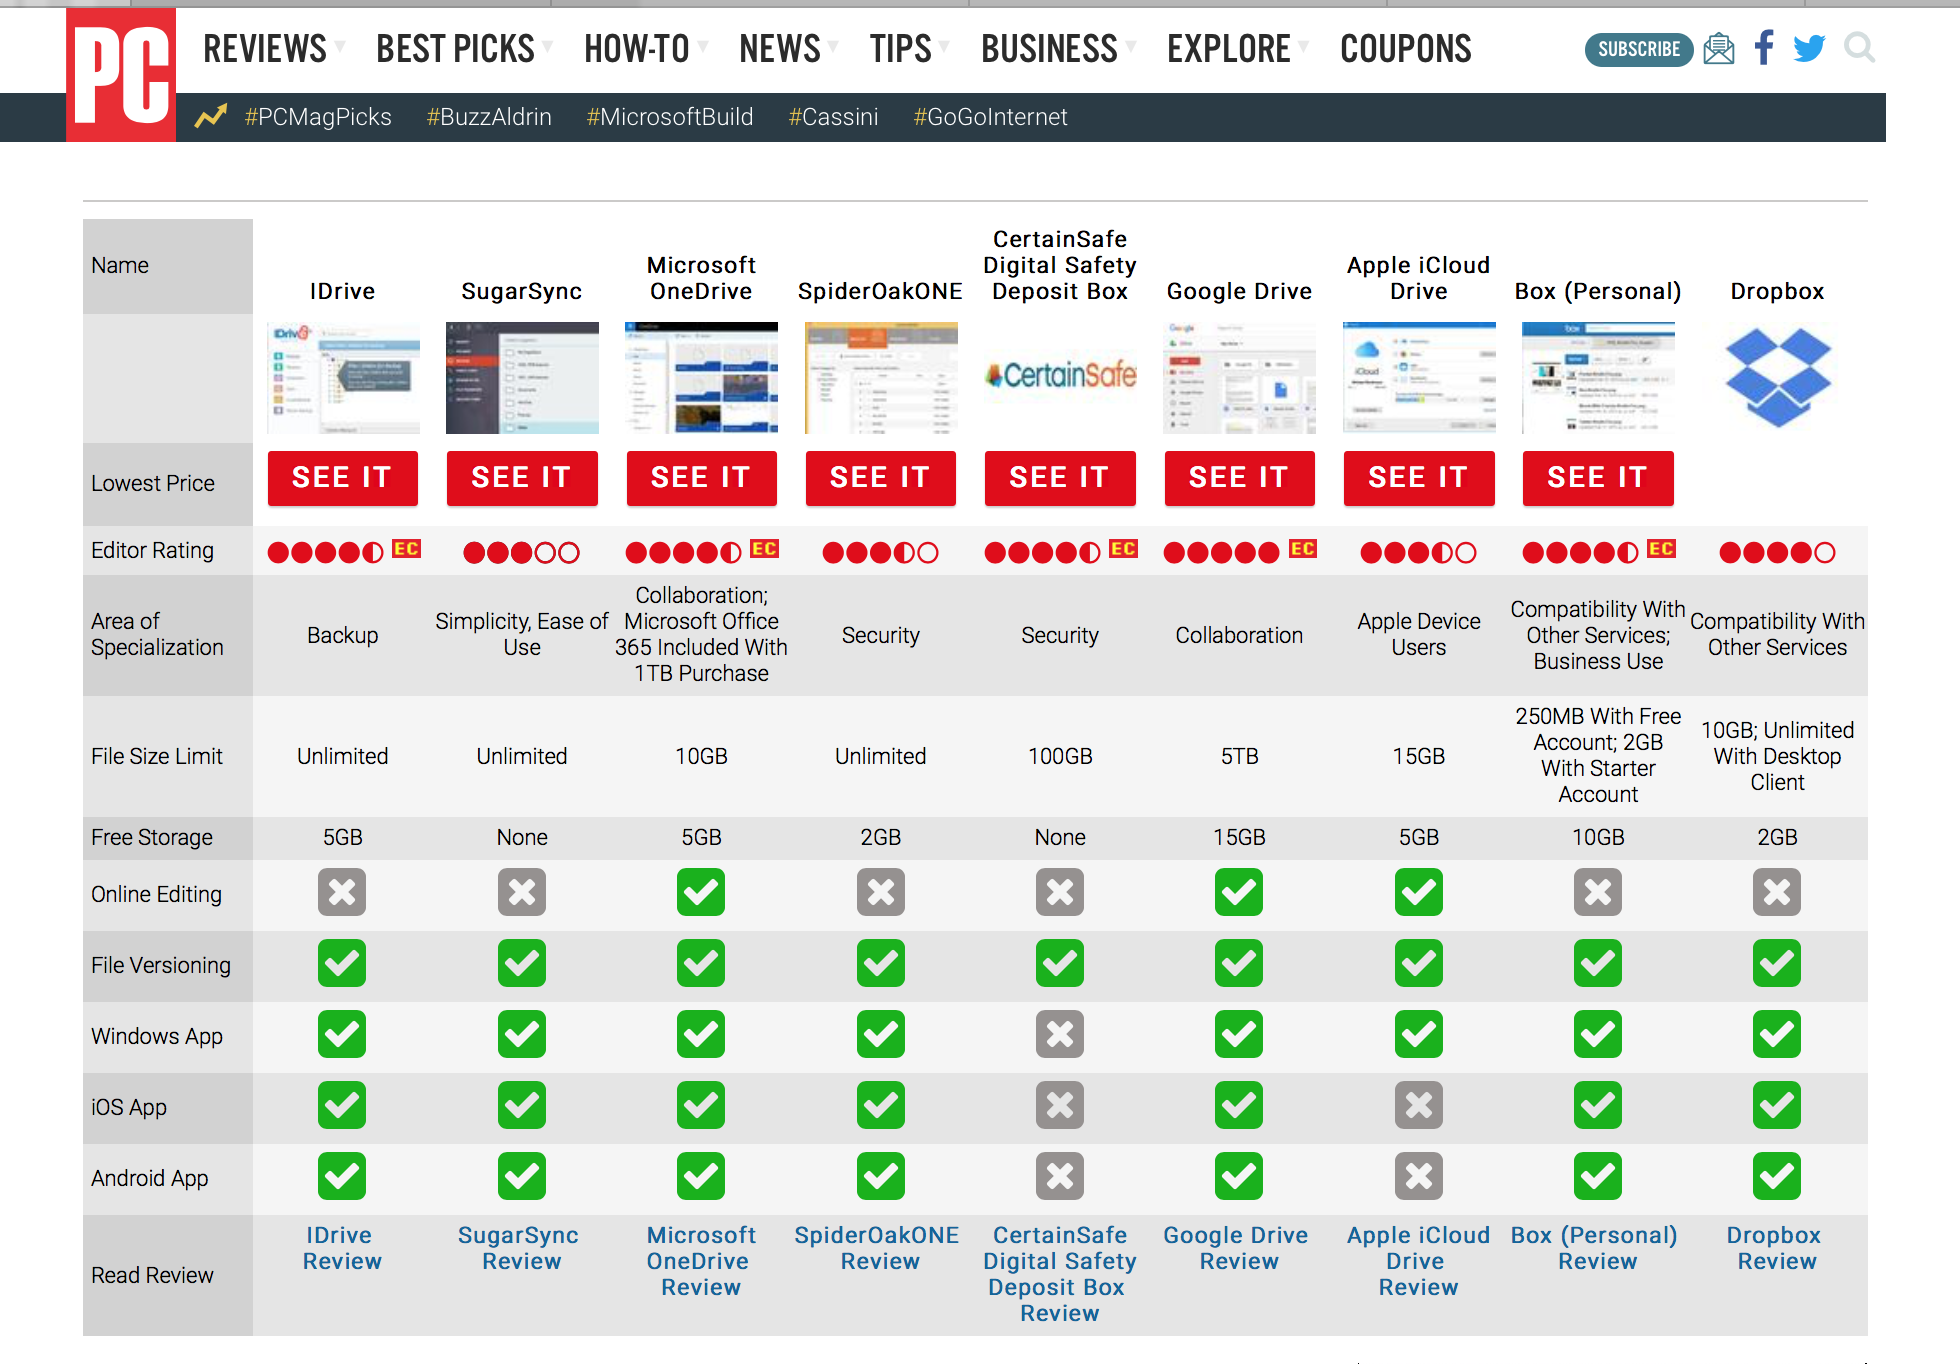Click OneDrive Online Editing checkmark
The image size is (1960, 1364).
701,892
